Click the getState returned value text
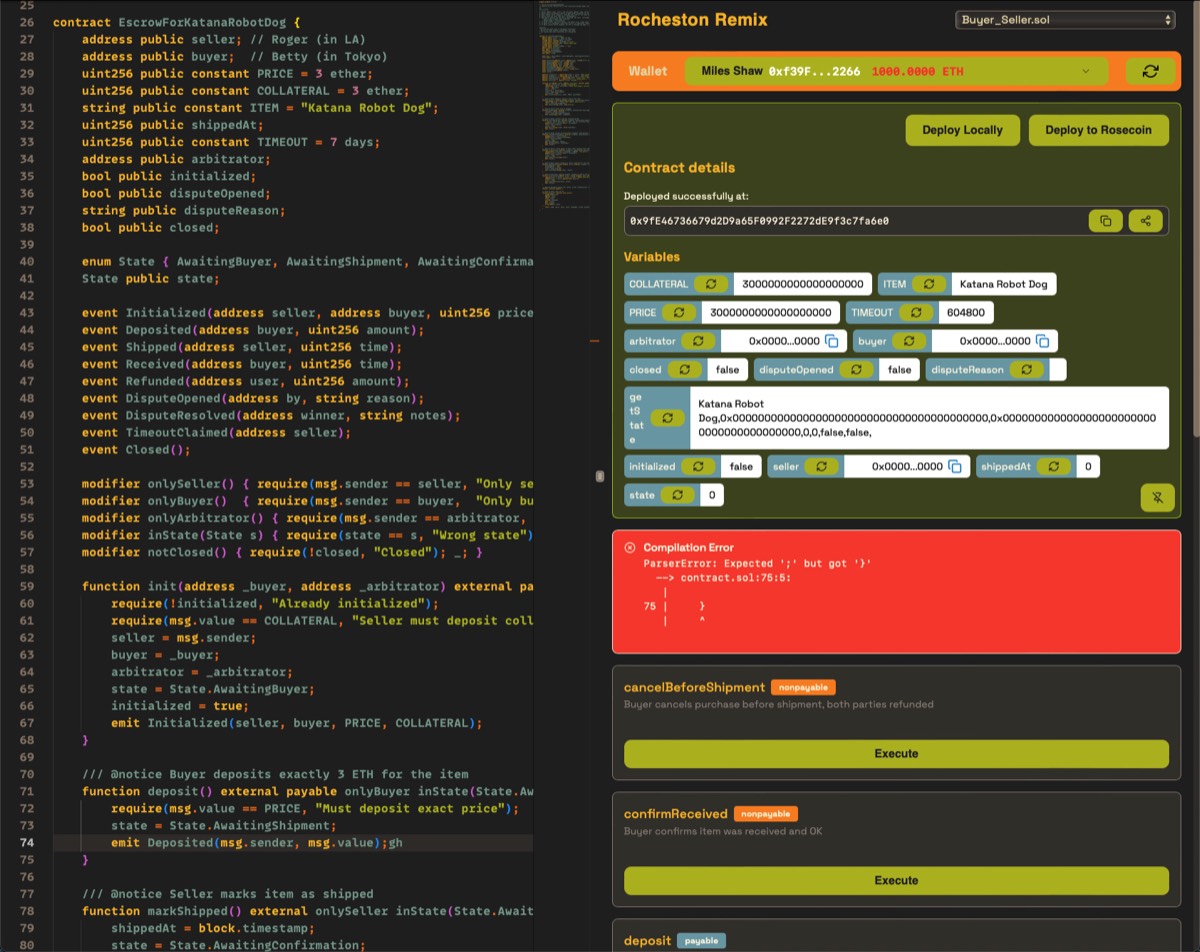The height and width of the screenshot is (952, 1200). [x=927, y=418]
